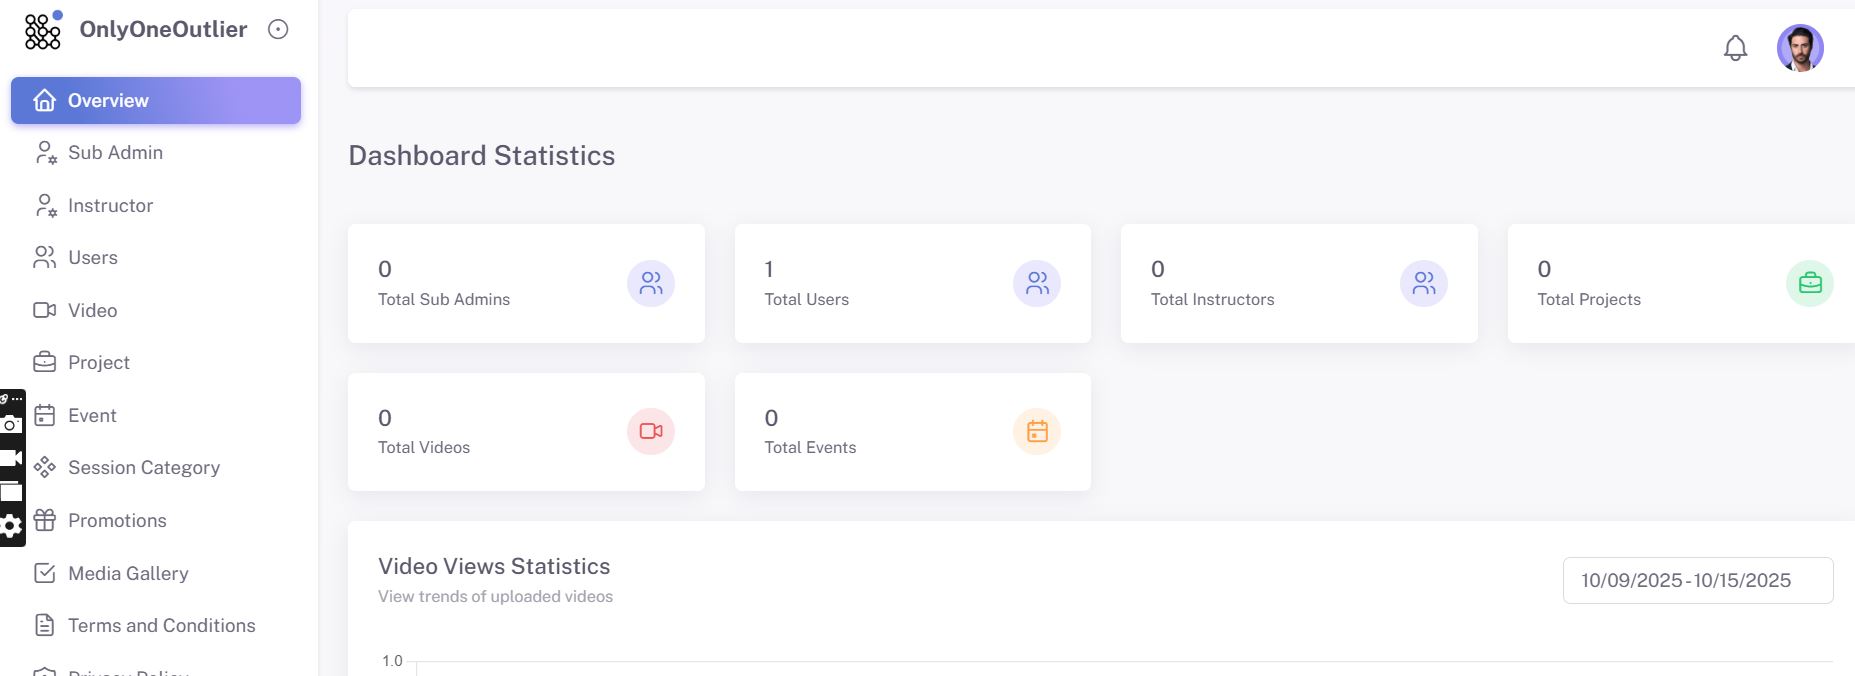Open the Media Gallery link

point(128,574)
